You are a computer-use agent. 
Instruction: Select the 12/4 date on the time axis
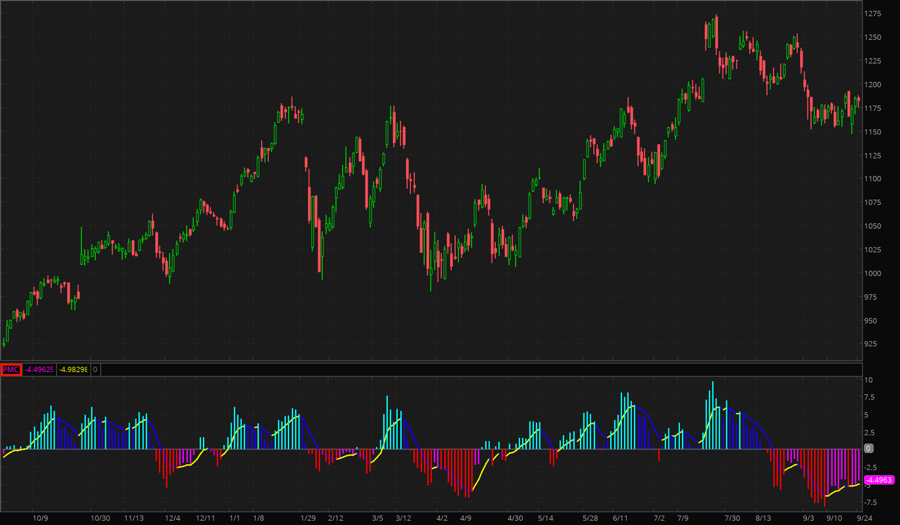pos(172,518)
